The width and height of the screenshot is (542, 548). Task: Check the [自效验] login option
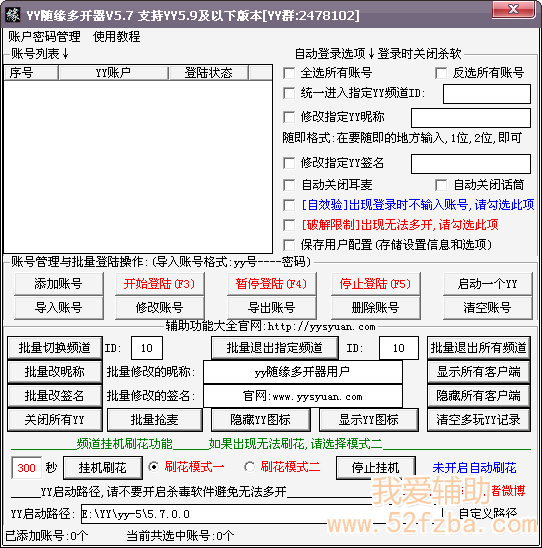click(289, 205)
